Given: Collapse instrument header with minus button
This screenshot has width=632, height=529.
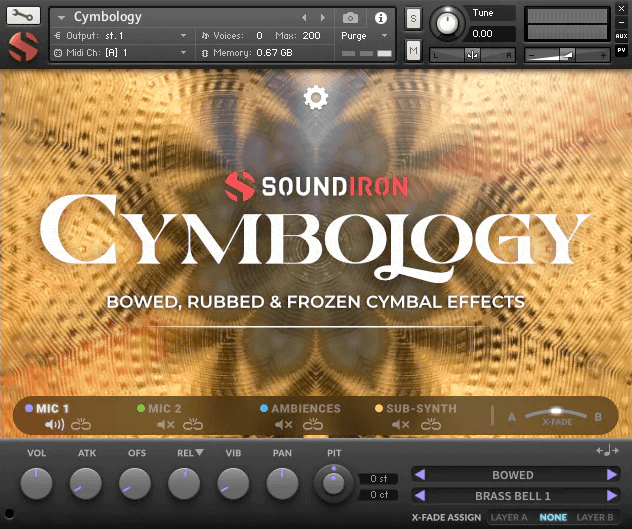Looking at the screenshot, I should 621,22.
